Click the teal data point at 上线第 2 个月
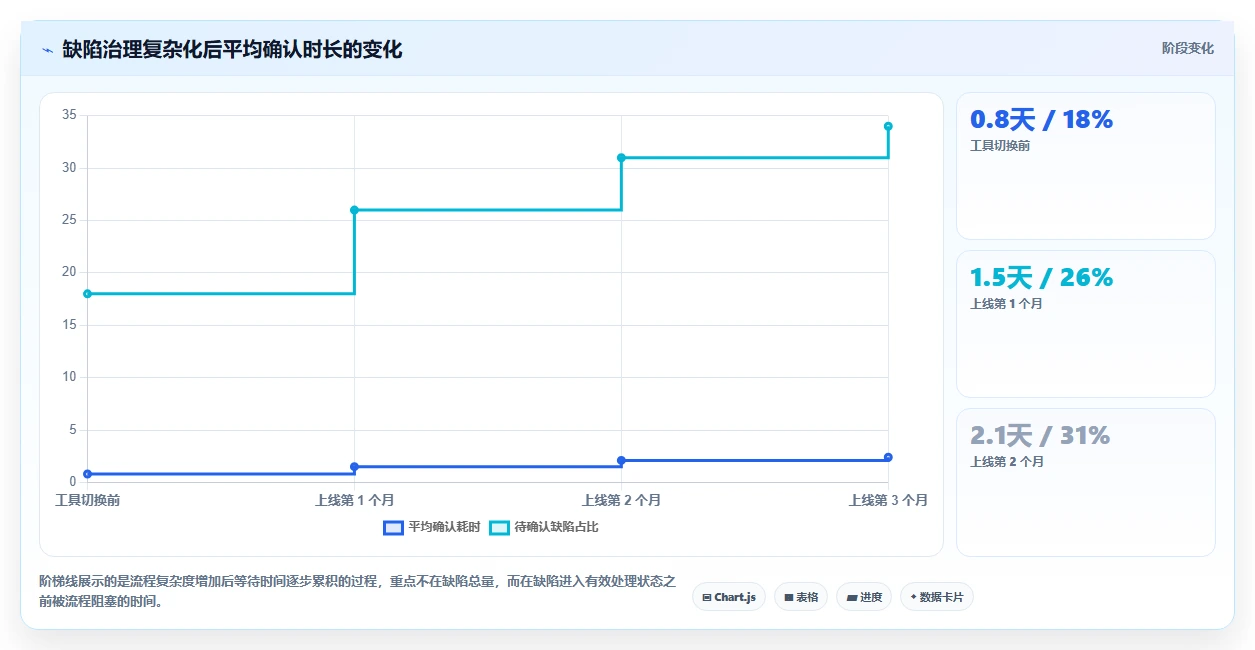 tap(621, 157)
